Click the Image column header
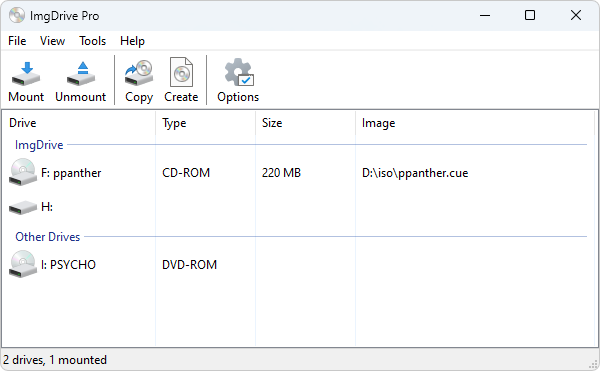This screenshot has height=371, width=600. click(475, 123)
